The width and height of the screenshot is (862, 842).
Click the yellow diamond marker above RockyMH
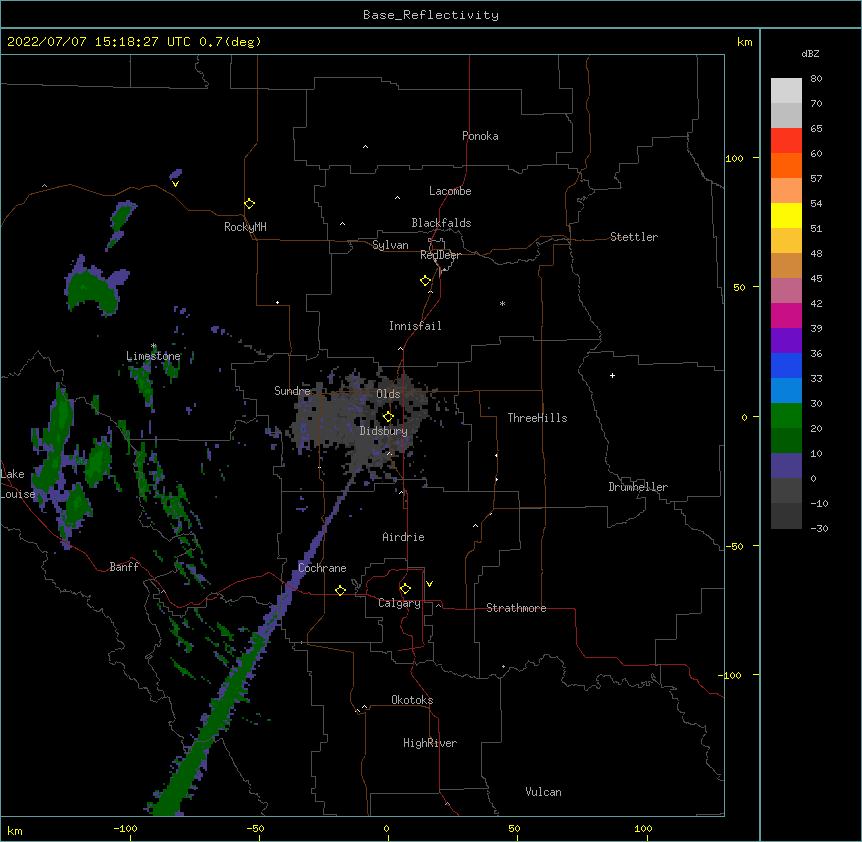(x=249, y=204)
